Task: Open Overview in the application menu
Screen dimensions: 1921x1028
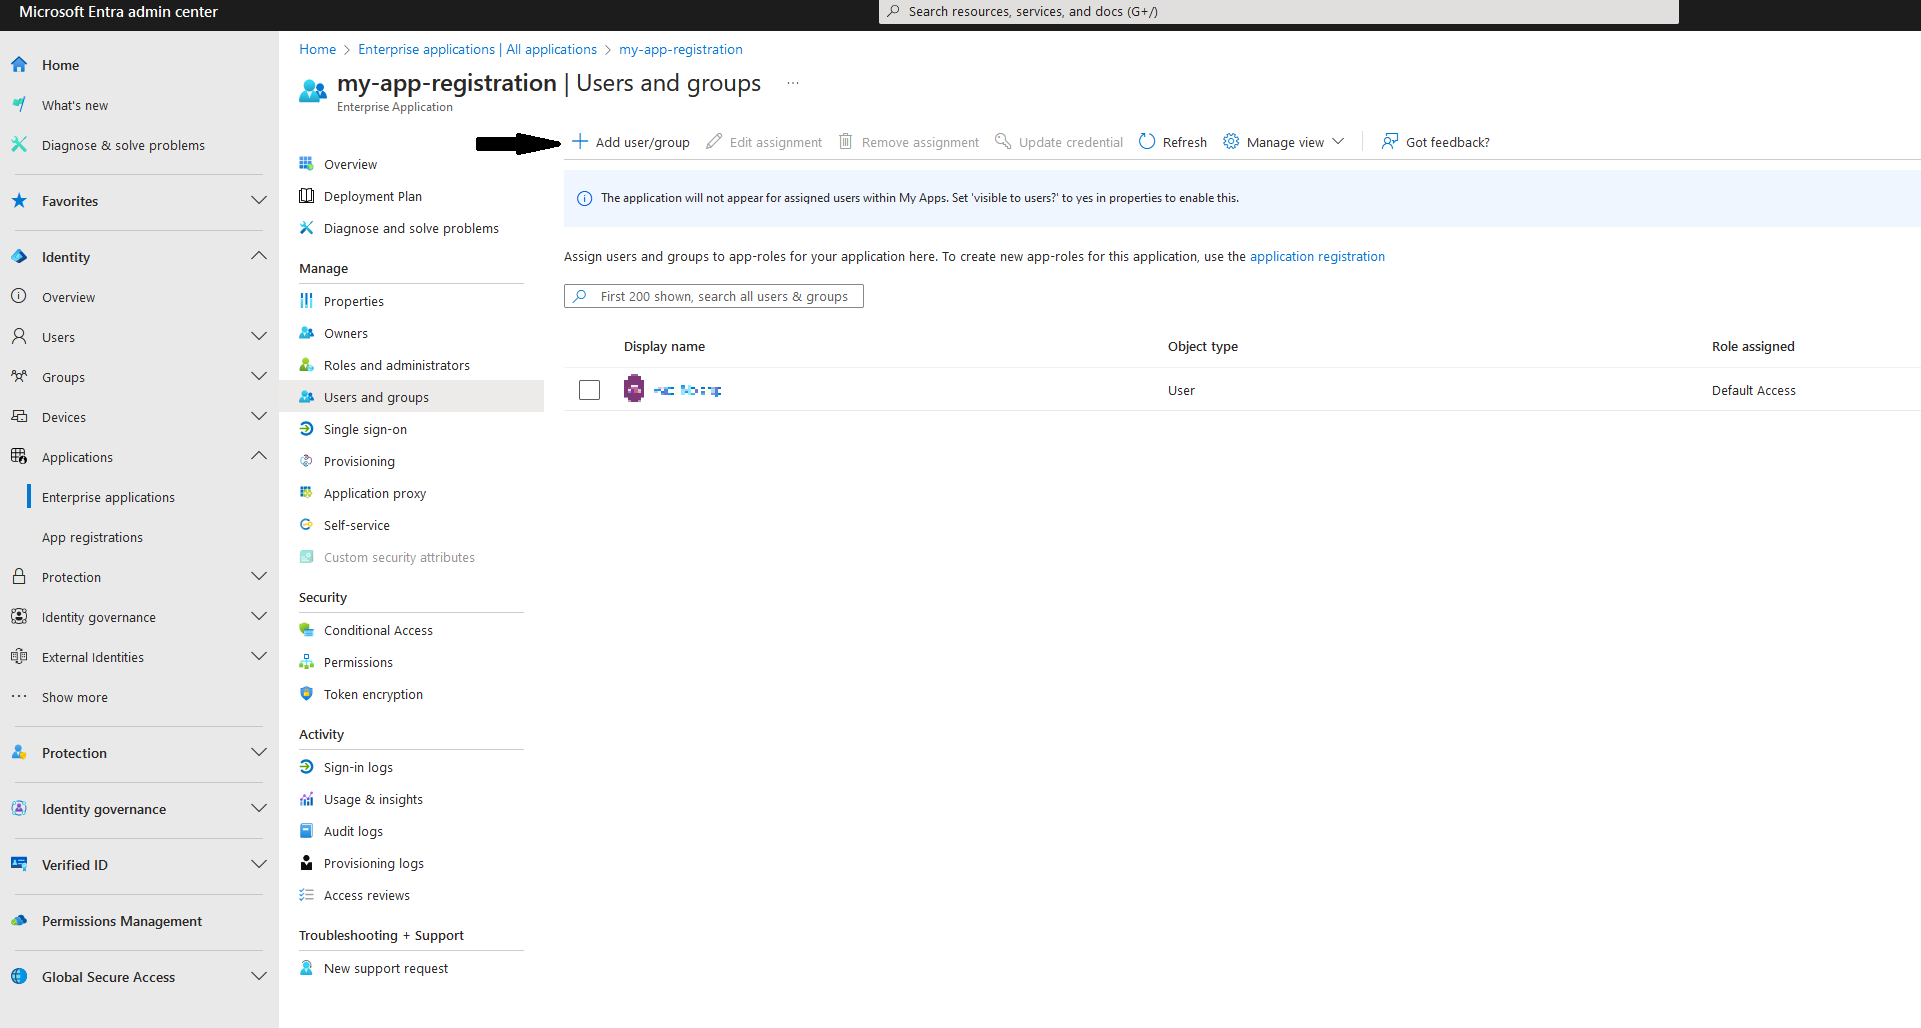Action: pos(350,164)
